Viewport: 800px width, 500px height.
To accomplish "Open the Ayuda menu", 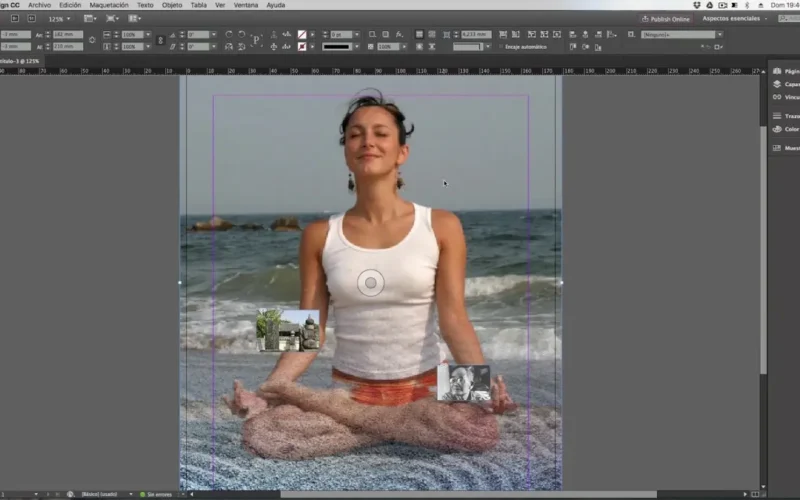I will [276, 5].
